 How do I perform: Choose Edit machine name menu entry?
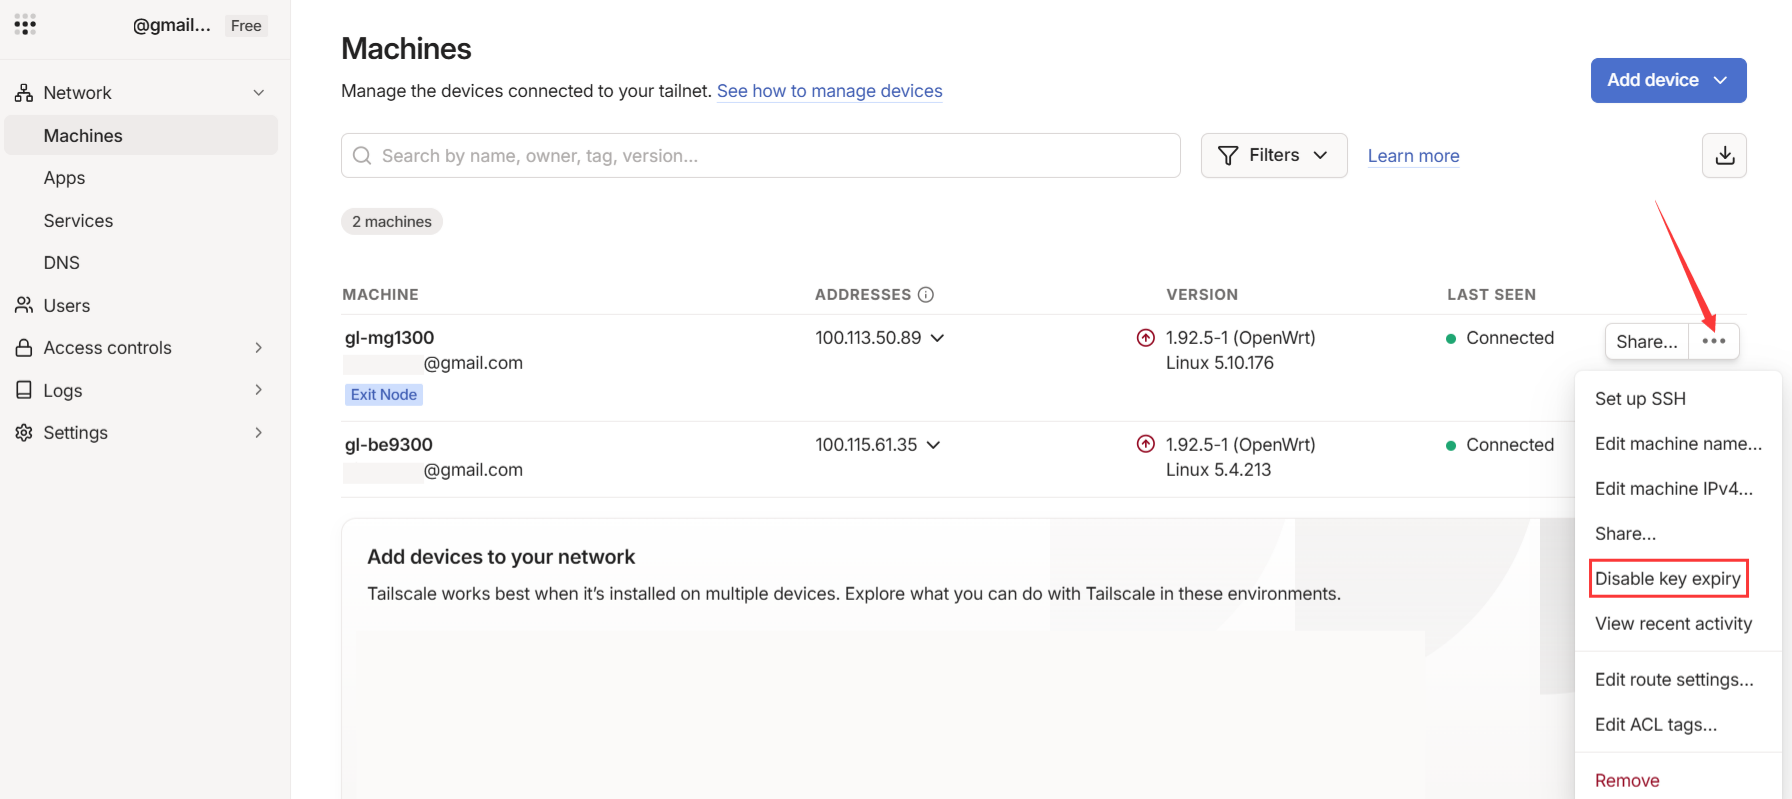pyautogui.click(x=1678, y=444)
